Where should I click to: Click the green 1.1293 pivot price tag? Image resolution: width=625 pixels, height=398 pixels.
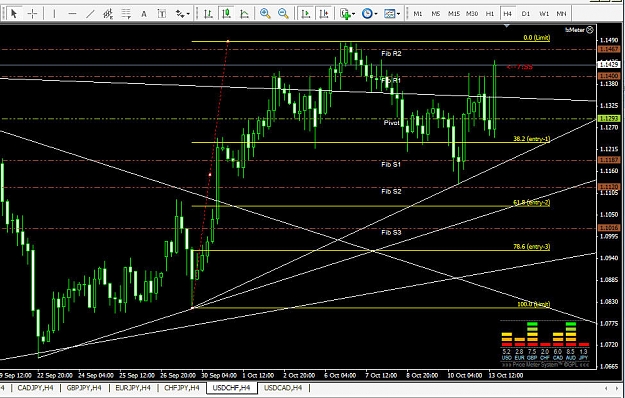click(x=609, y=119)
